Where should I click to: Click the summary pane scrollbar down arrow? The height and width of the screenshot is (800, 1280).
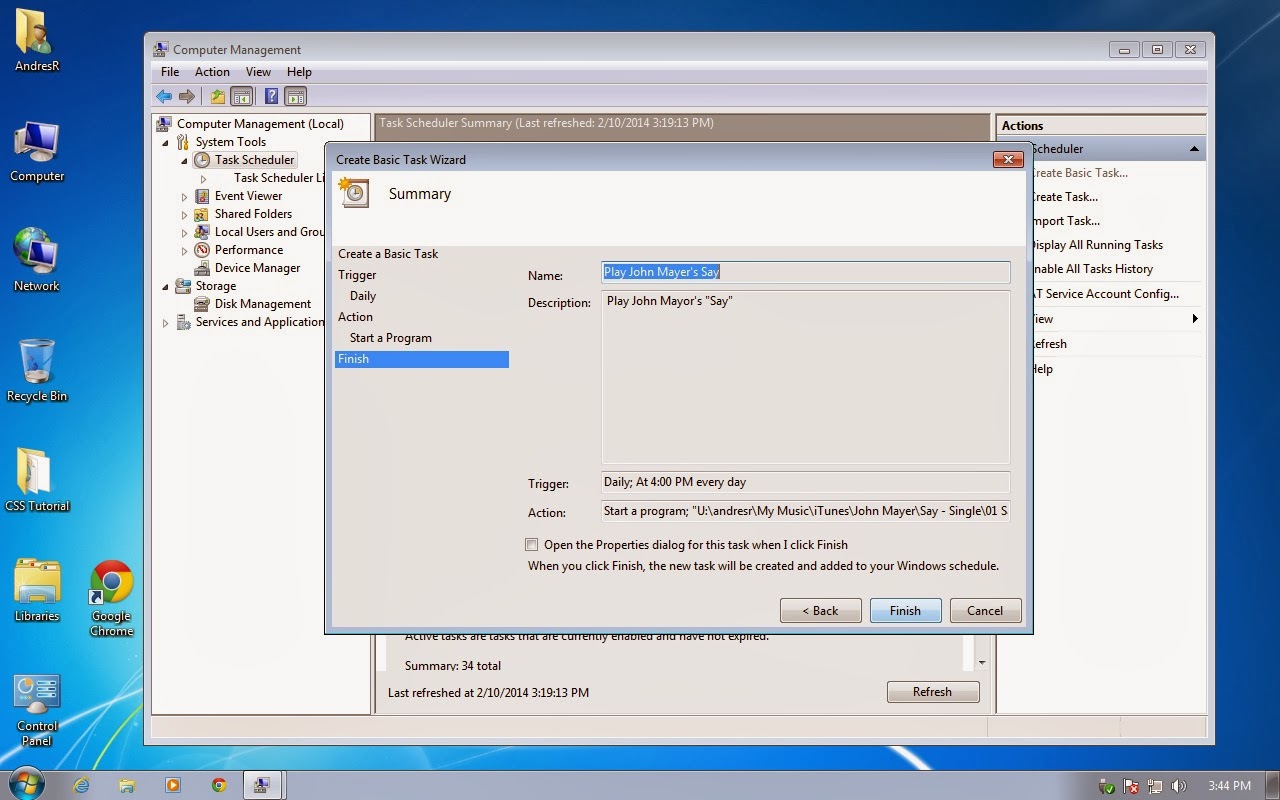pos(982,662)
